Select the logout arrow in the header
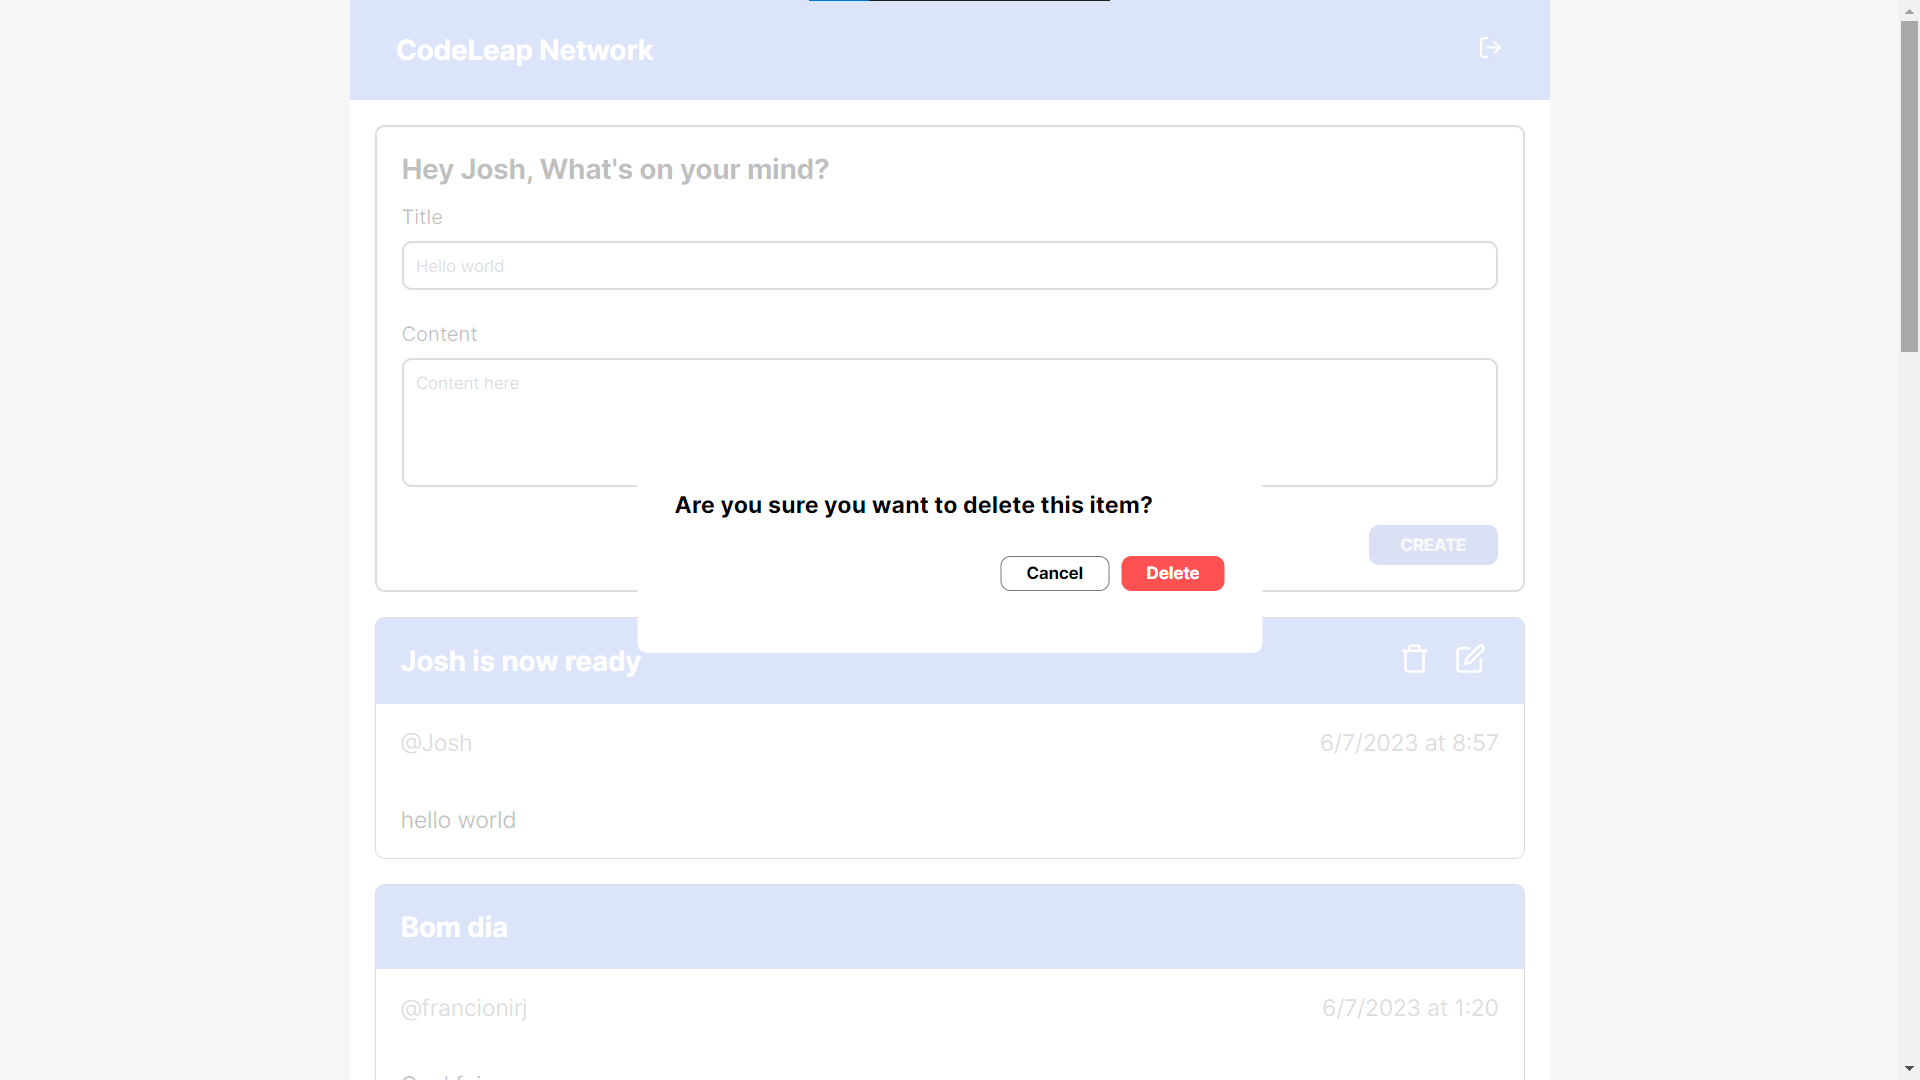This screenshot has width=1920, height=1080. click(1489, 47)
